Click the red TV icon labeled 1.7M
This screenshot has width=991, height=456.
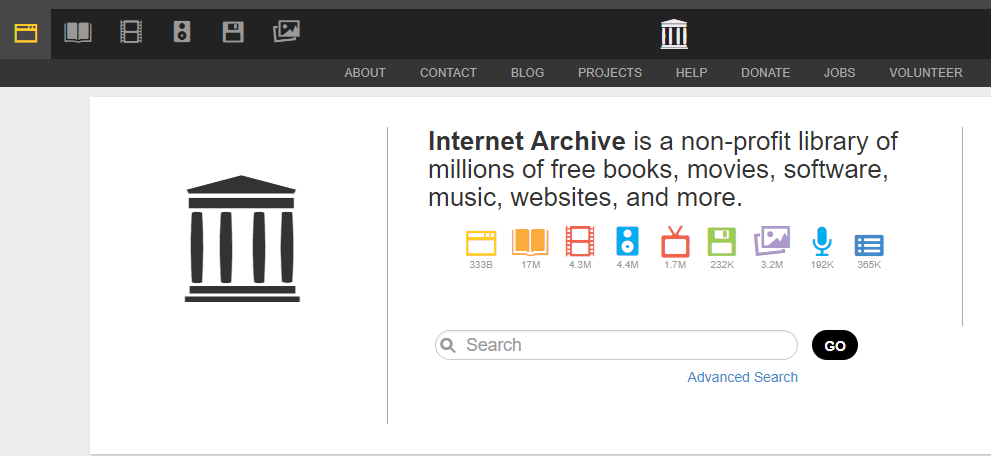[x=675, y=242]
